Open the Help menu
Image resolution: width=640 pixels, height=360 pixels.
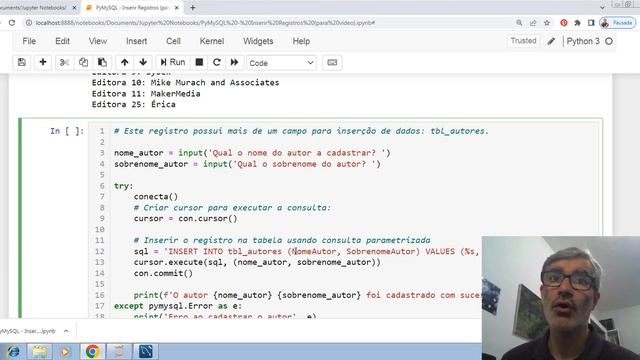pos(301,41)
